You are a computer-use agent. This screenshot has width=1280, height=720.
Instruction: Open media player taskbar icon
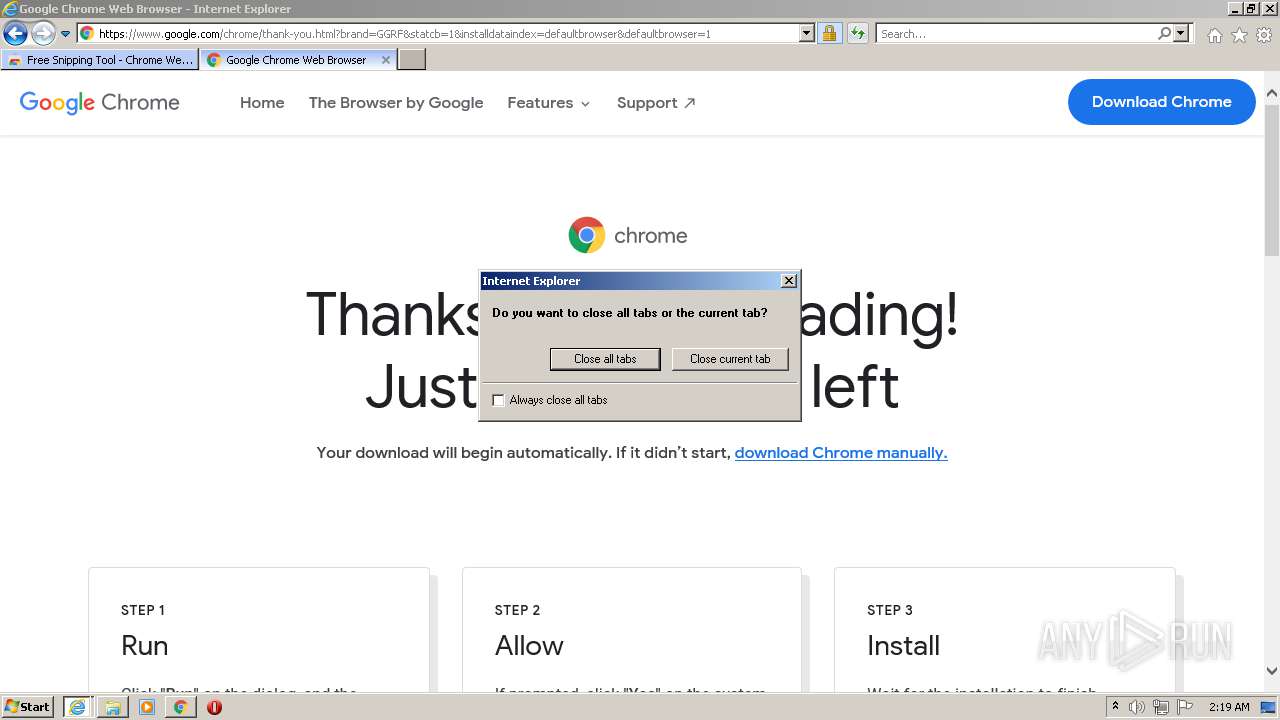pyautogui.click(x=147, y=707)
